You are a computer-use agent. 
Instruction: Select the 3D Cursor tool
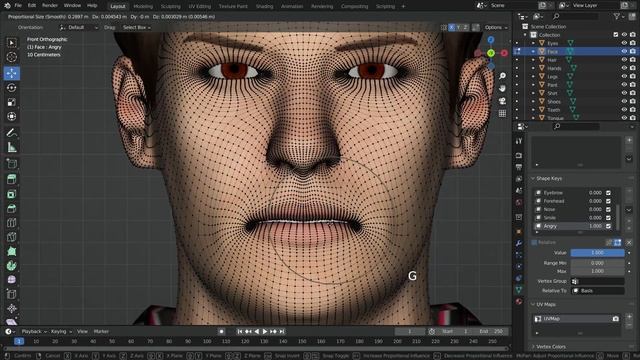(x=11, y=57)
